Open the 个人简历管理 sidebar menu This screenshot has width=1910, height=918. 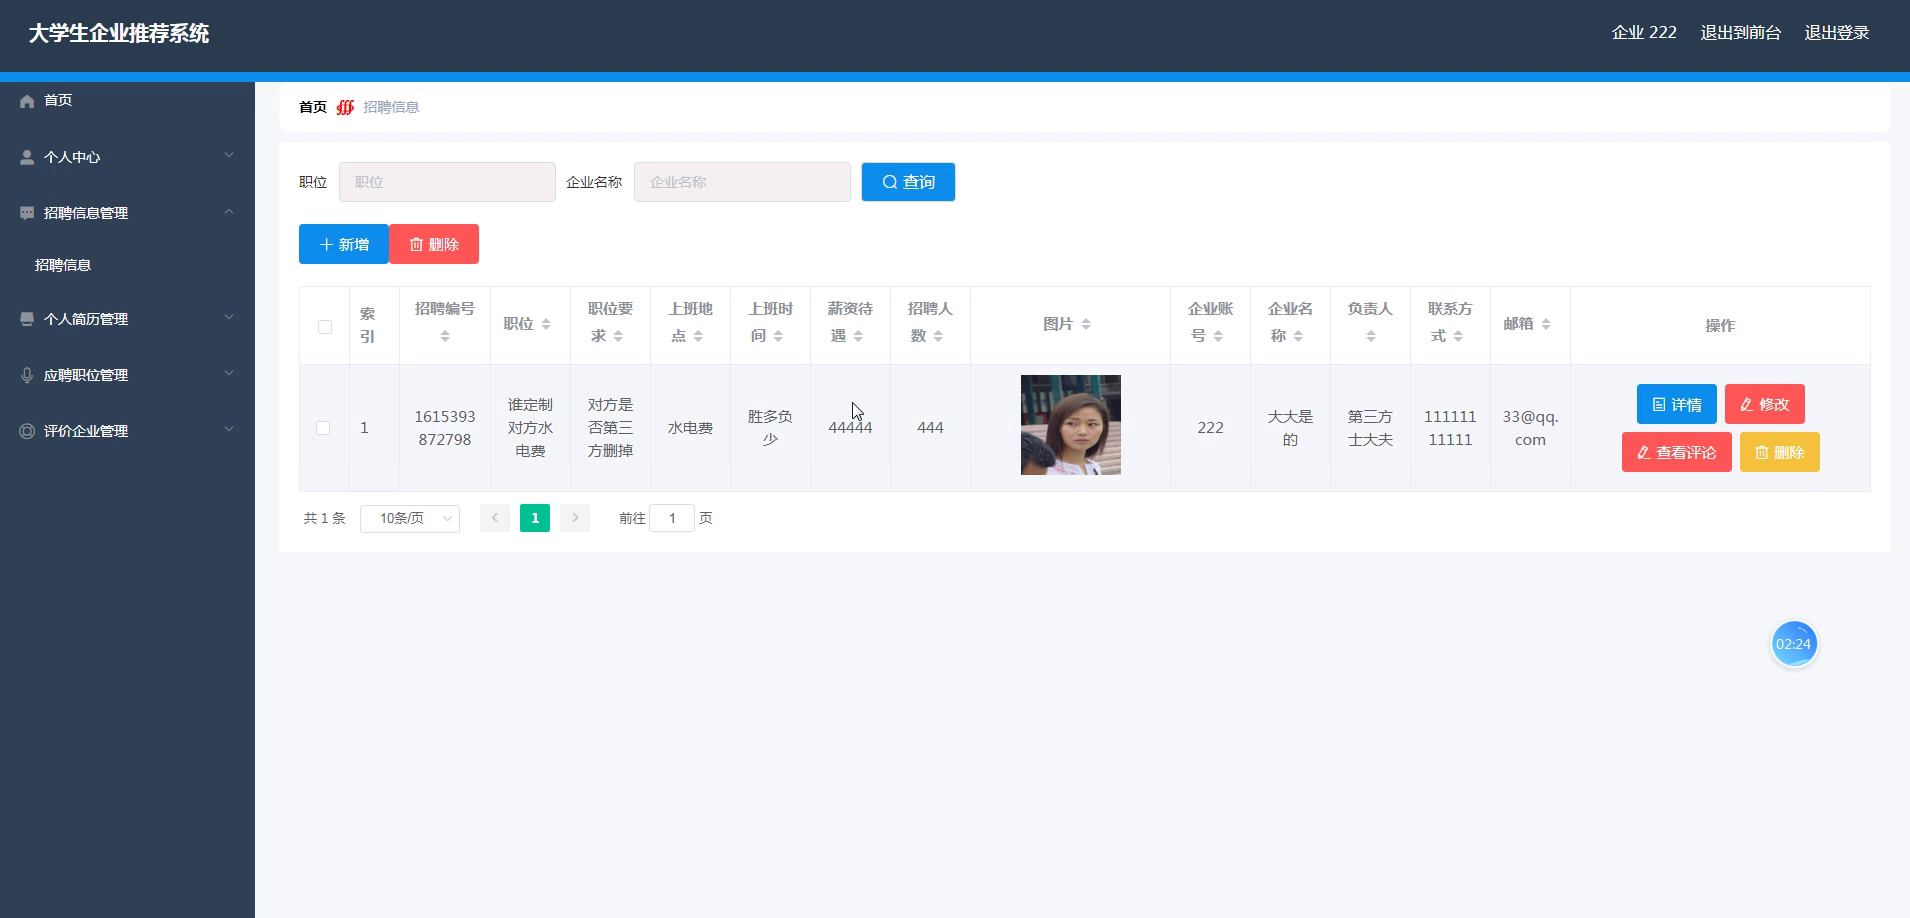pos(127,319)
